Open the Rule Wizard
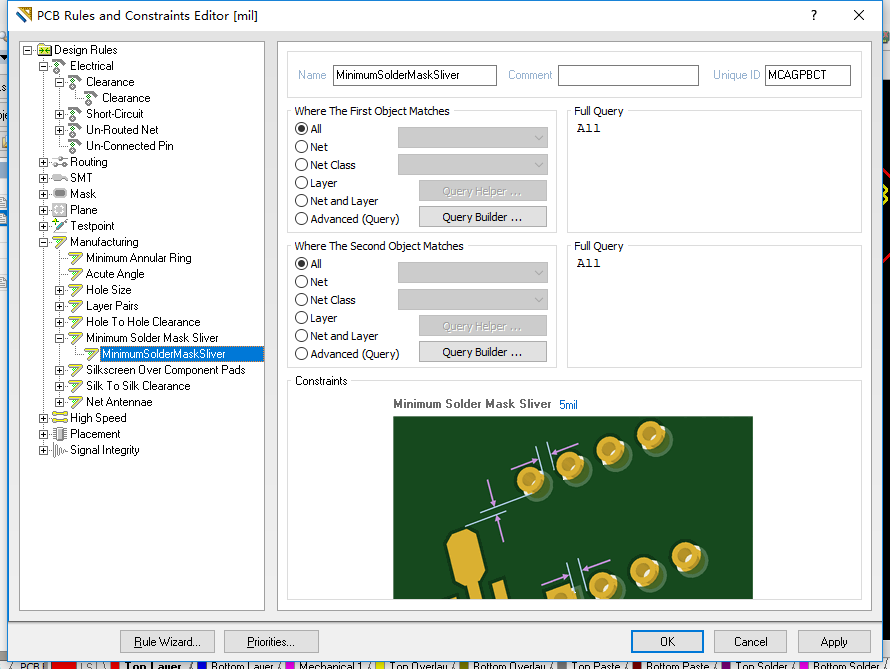The image size is (890, 669). click(167, 642)
